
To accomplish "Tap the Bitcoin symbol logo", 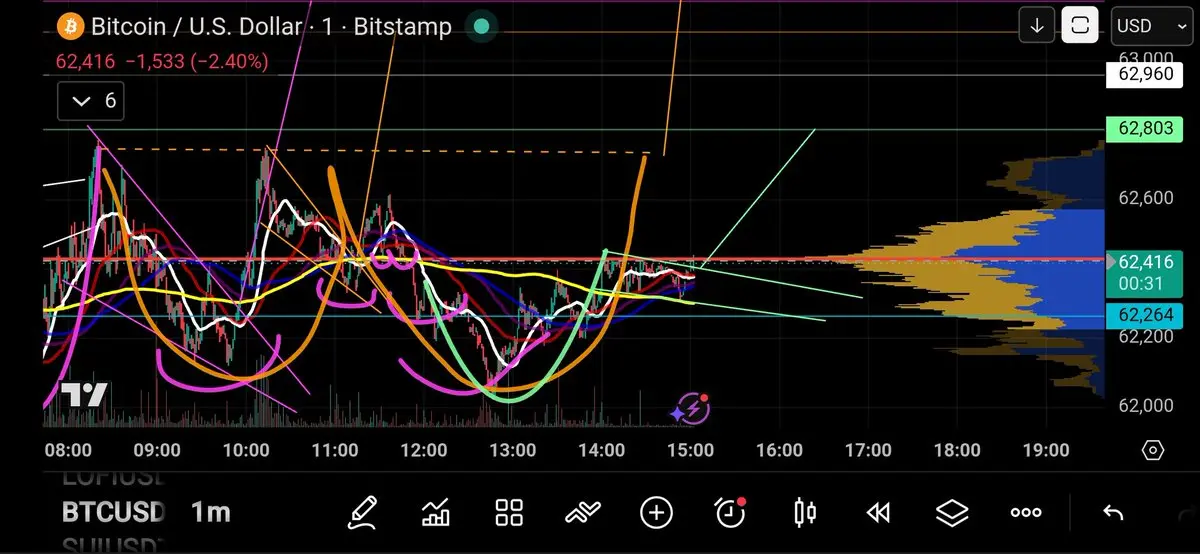I will [70, 26].
